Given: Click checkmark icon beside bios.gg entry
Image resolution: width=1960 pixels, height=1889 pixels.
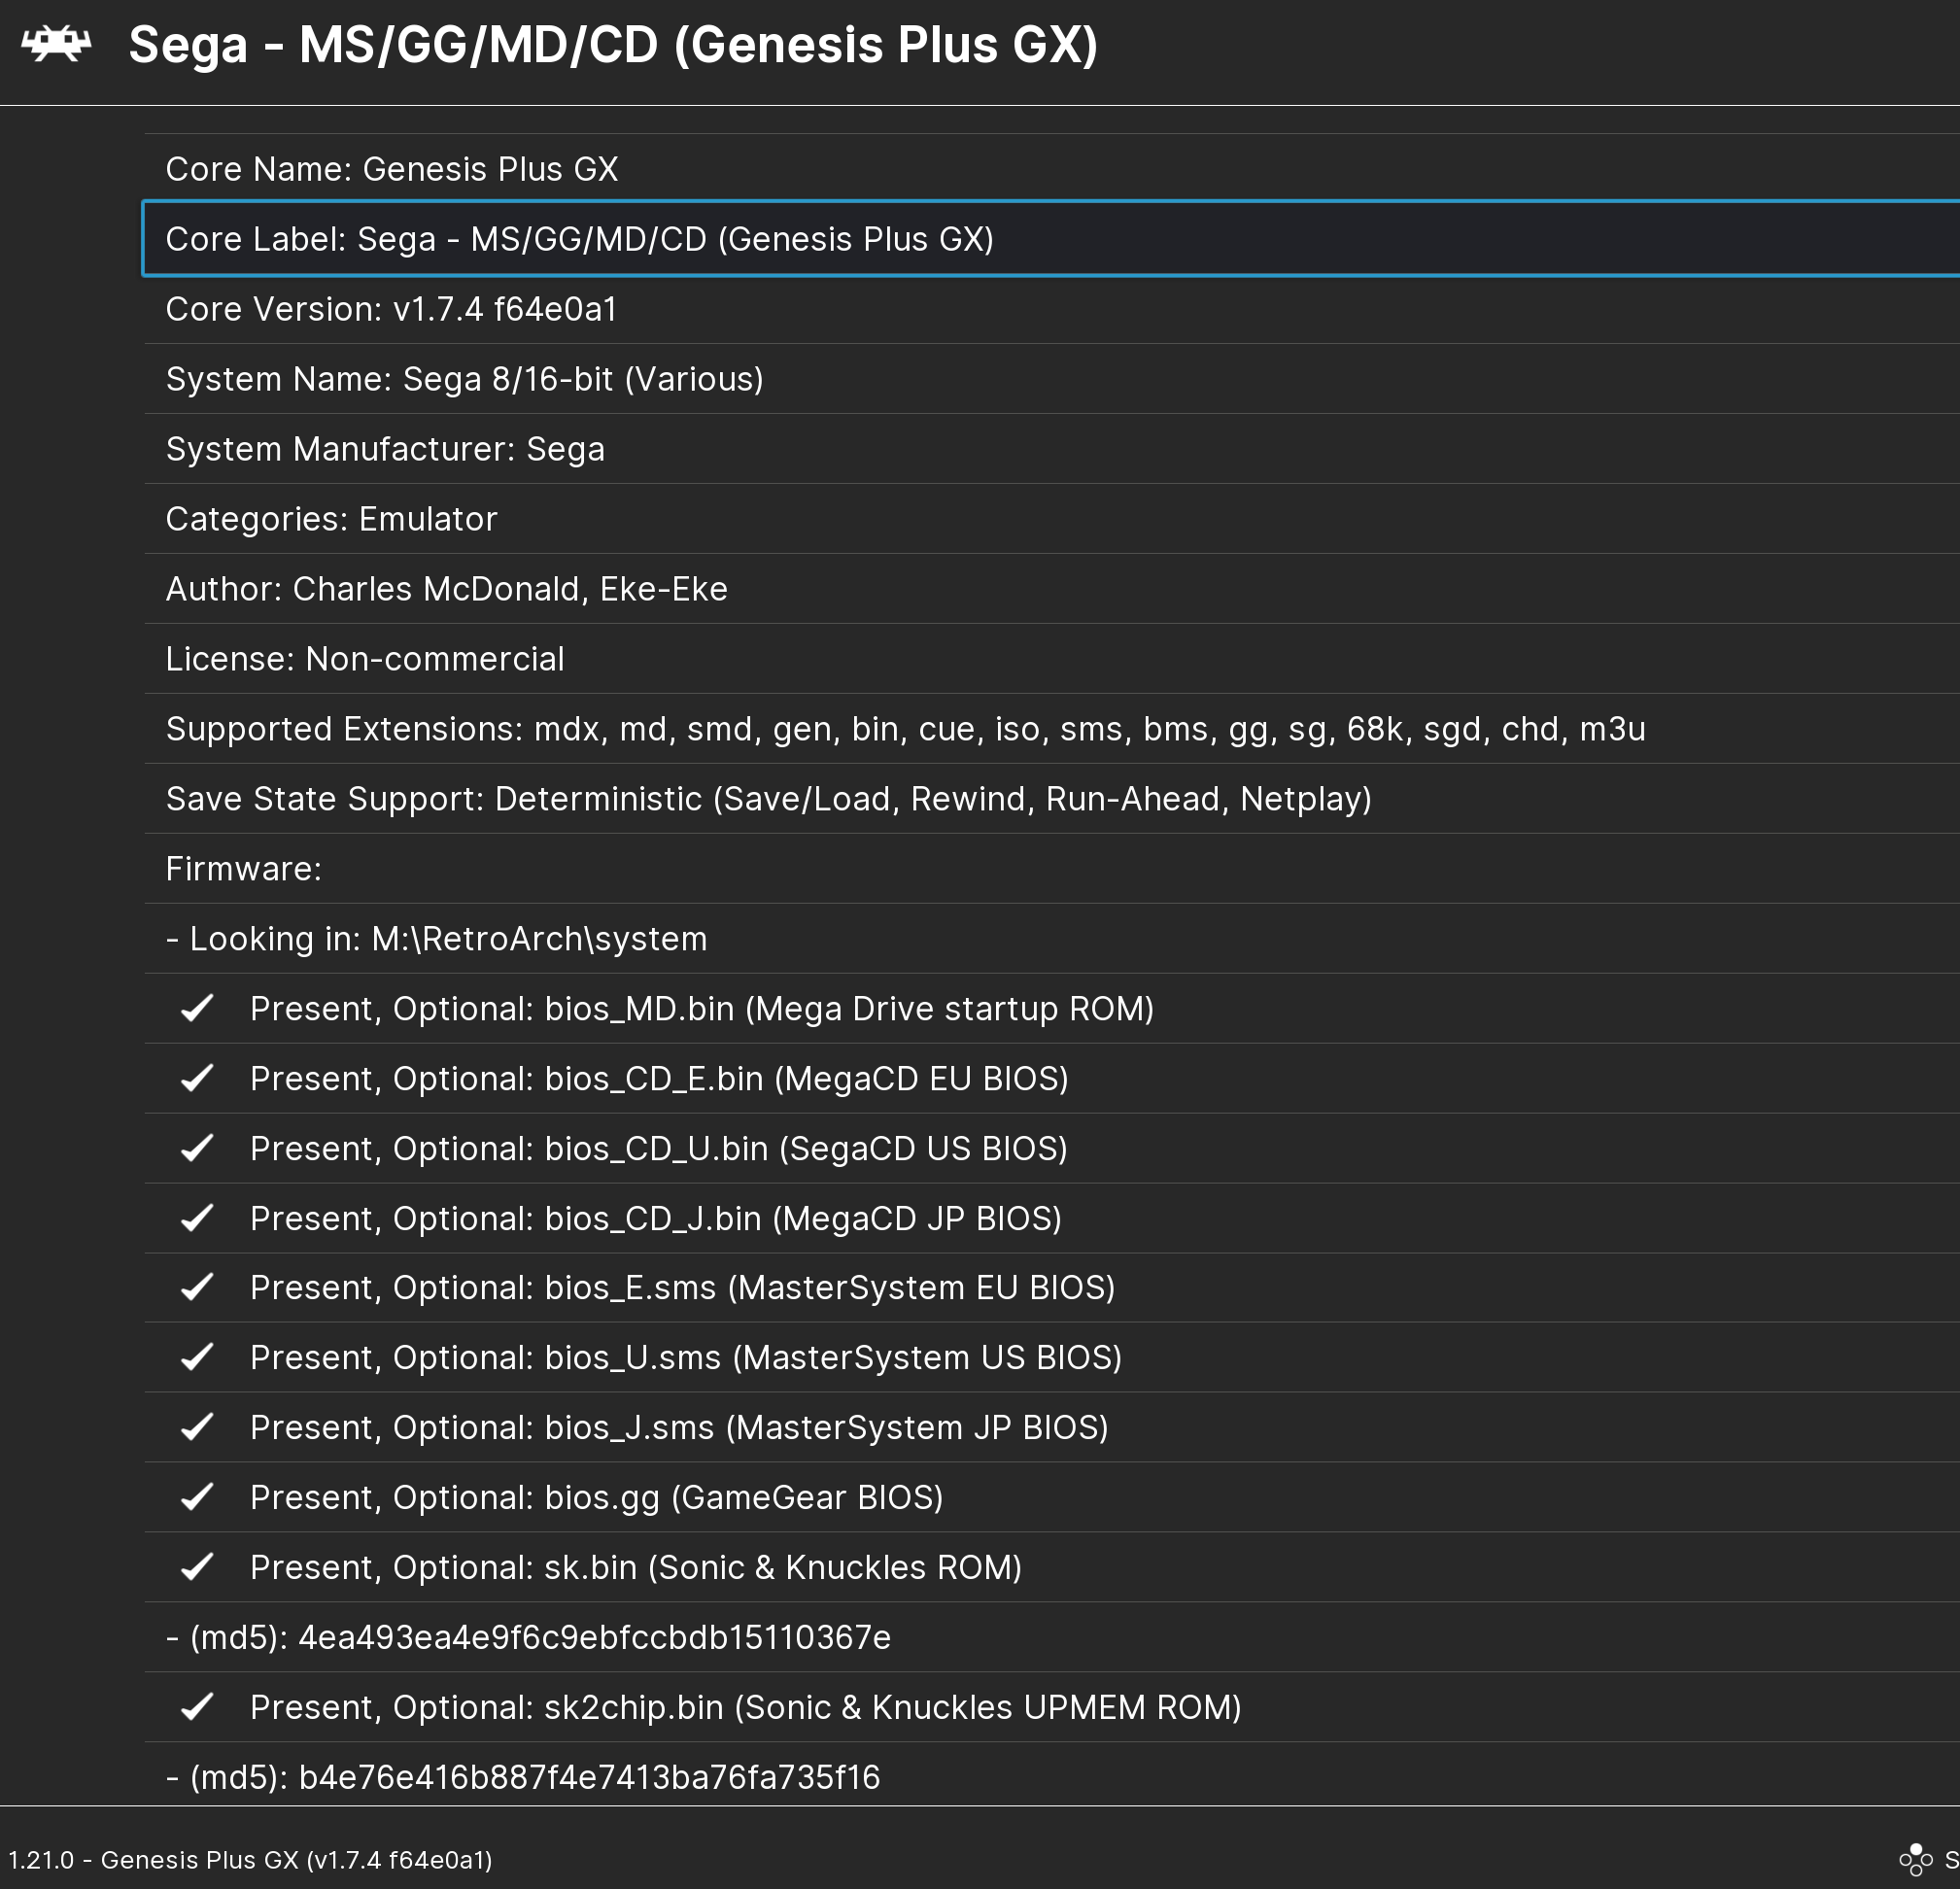Looking at the screenshot, I should click(x=197, y=1497).
